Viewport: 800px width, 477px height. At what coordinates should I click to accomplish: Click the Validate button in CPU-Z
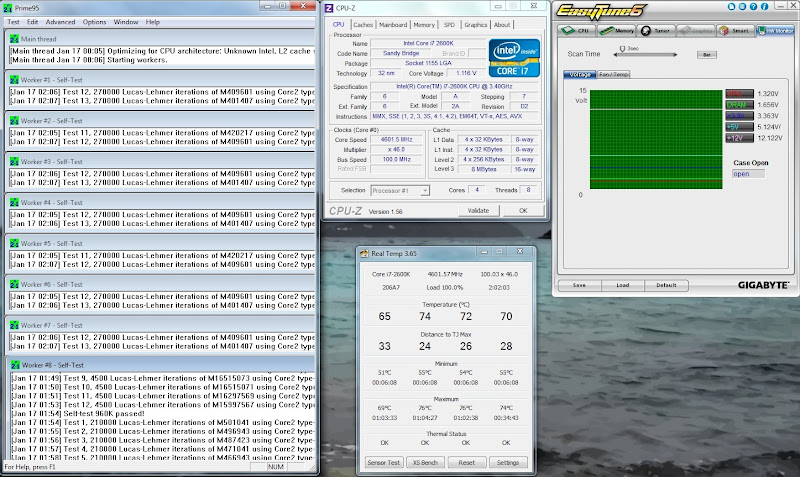478,211
